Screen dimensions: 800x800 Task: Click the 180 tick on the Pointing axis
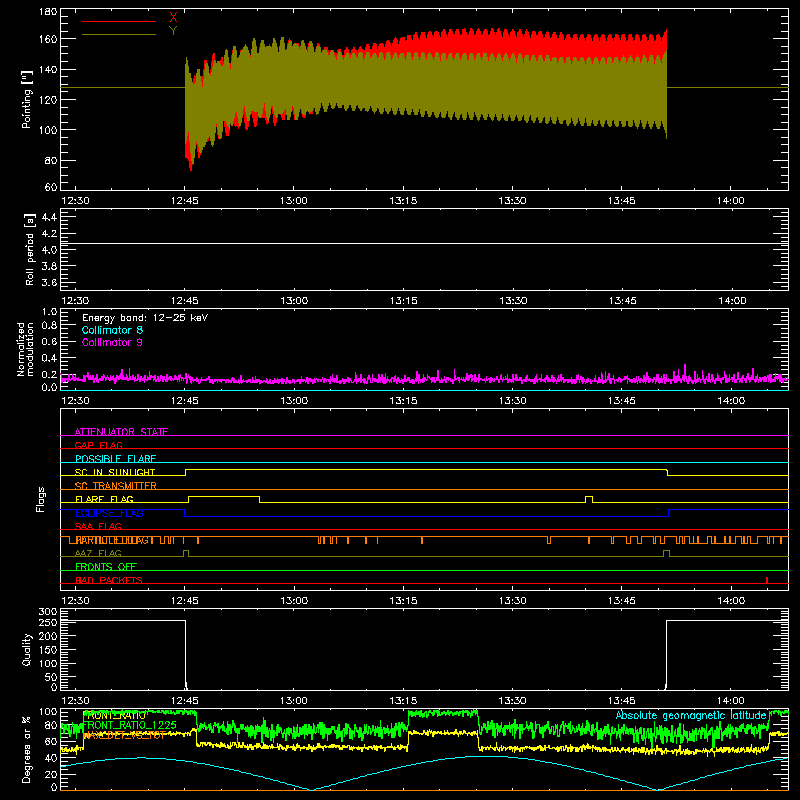point(48,12)
